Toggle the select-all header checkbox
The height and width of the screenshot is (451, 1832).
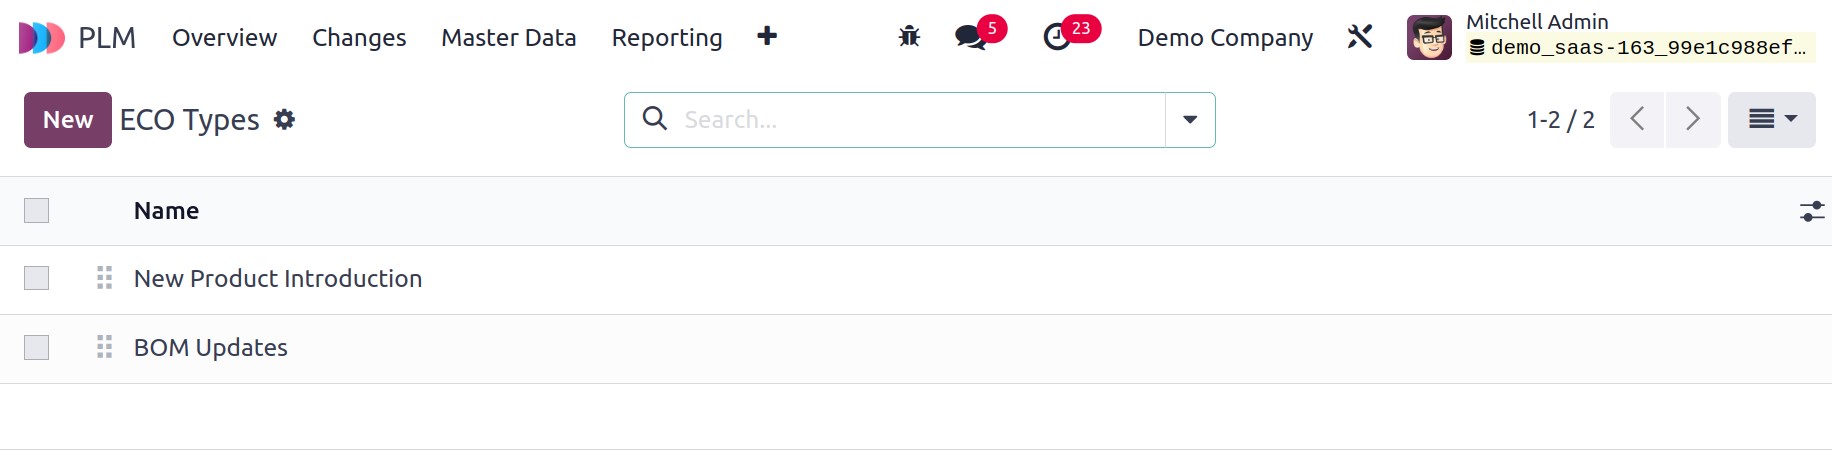[37, 211]
